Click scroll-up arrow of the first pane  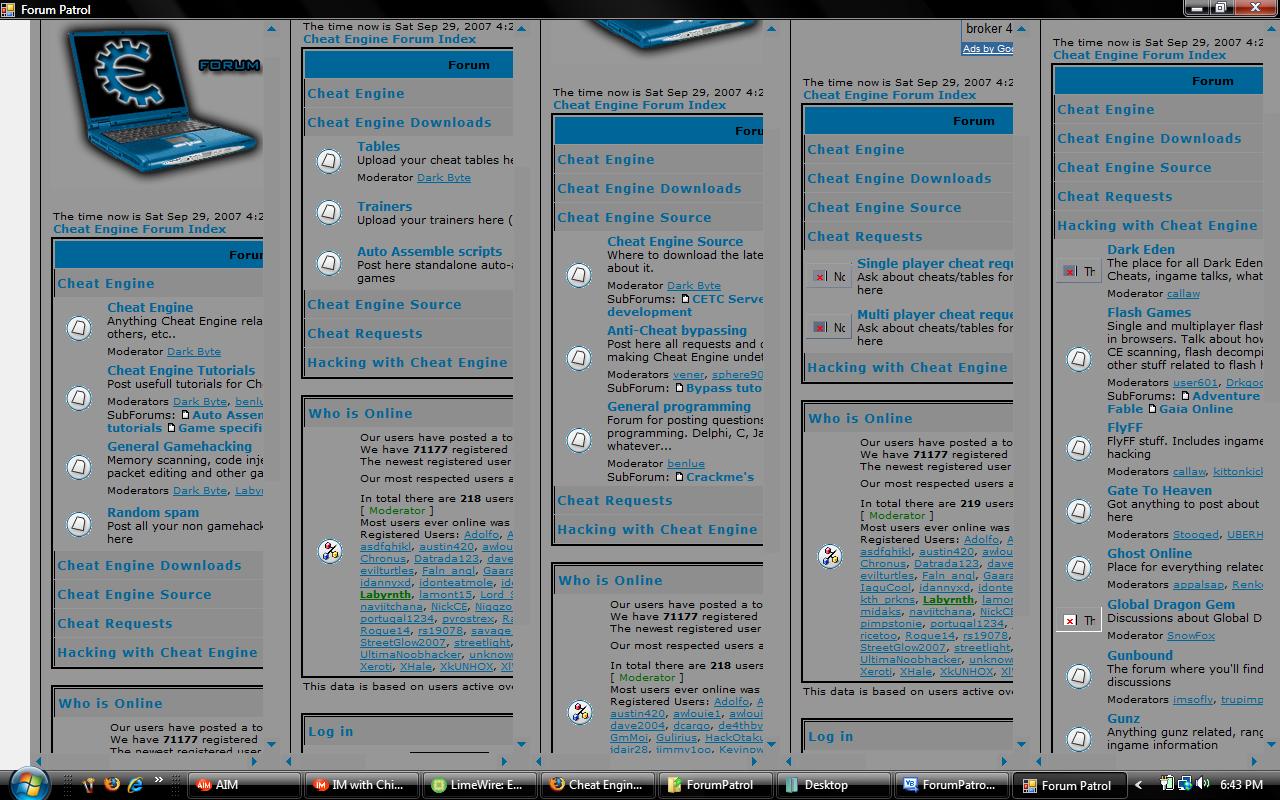pyautogui.click(x=271, y=29)
